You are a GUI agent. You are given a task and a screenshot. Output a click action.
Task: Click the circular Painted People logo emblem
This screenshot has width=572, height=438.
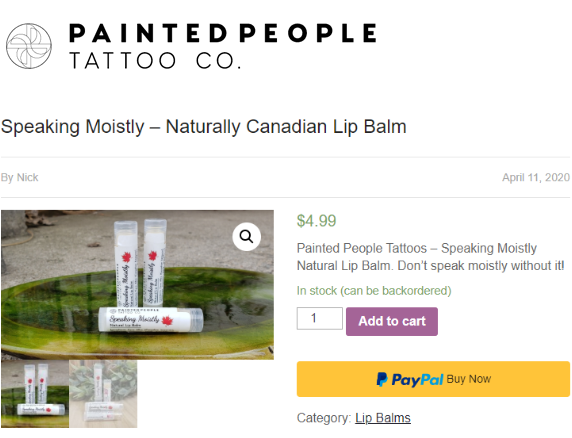29,46
